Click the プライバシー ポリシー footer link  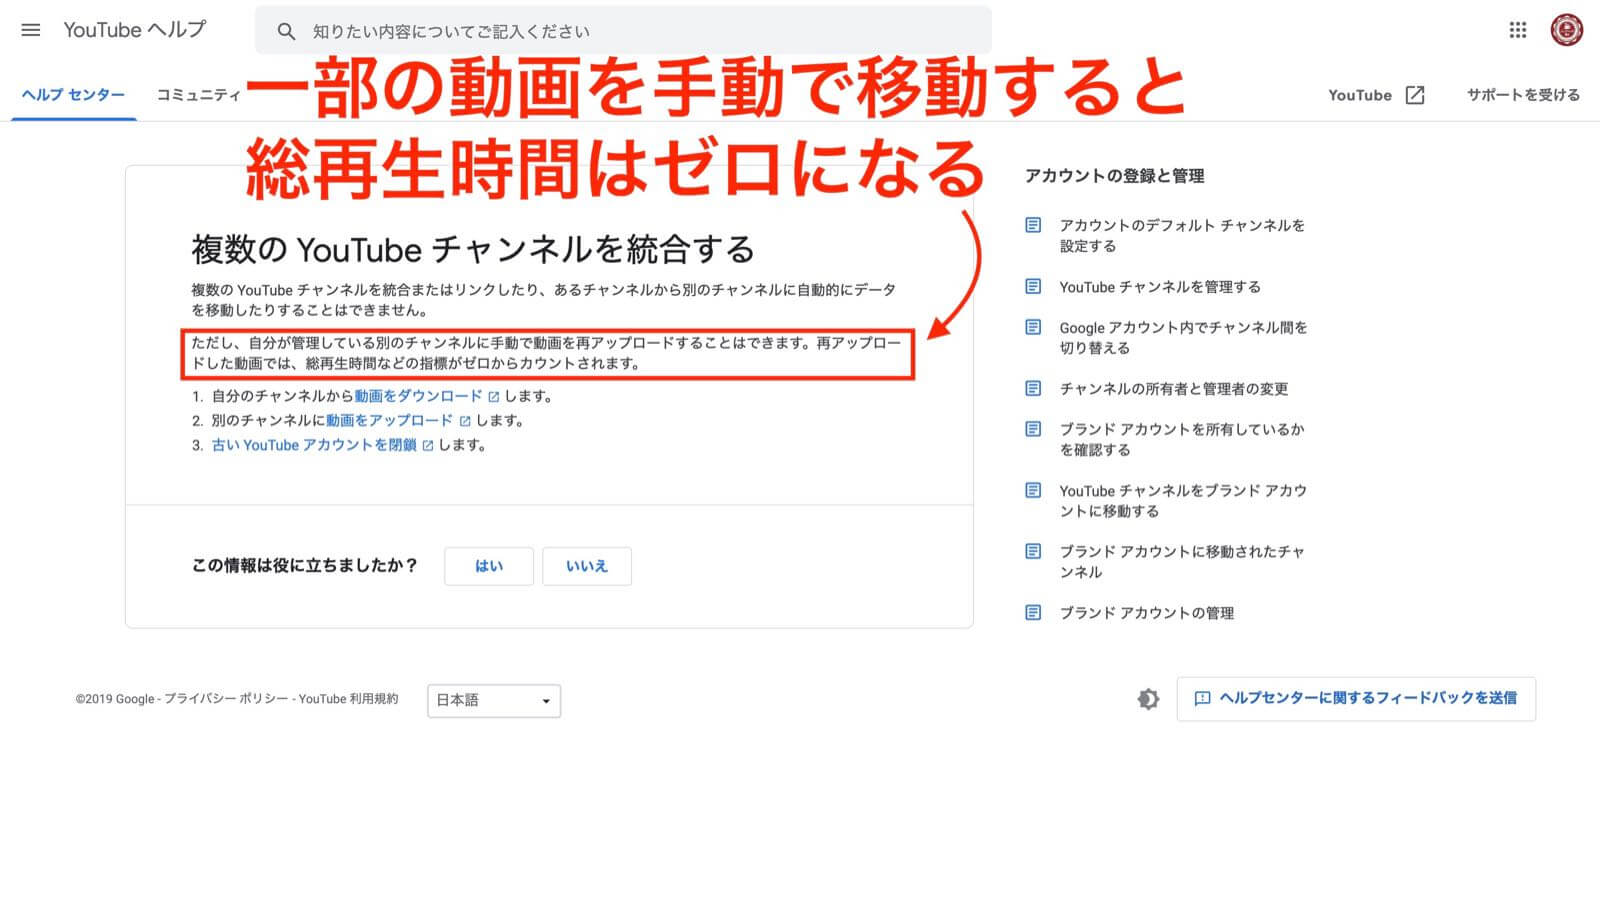coord(226,699)
